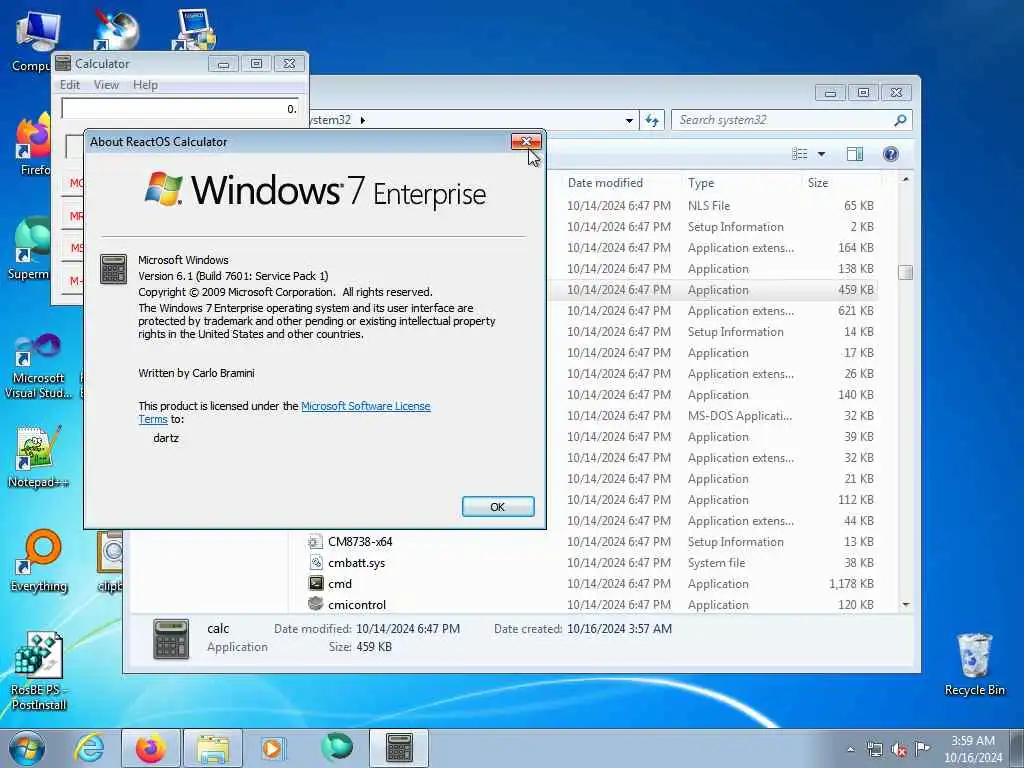Select the System file type cell
This screenshot has width=1024, height=768.
(x=716, y=563)
